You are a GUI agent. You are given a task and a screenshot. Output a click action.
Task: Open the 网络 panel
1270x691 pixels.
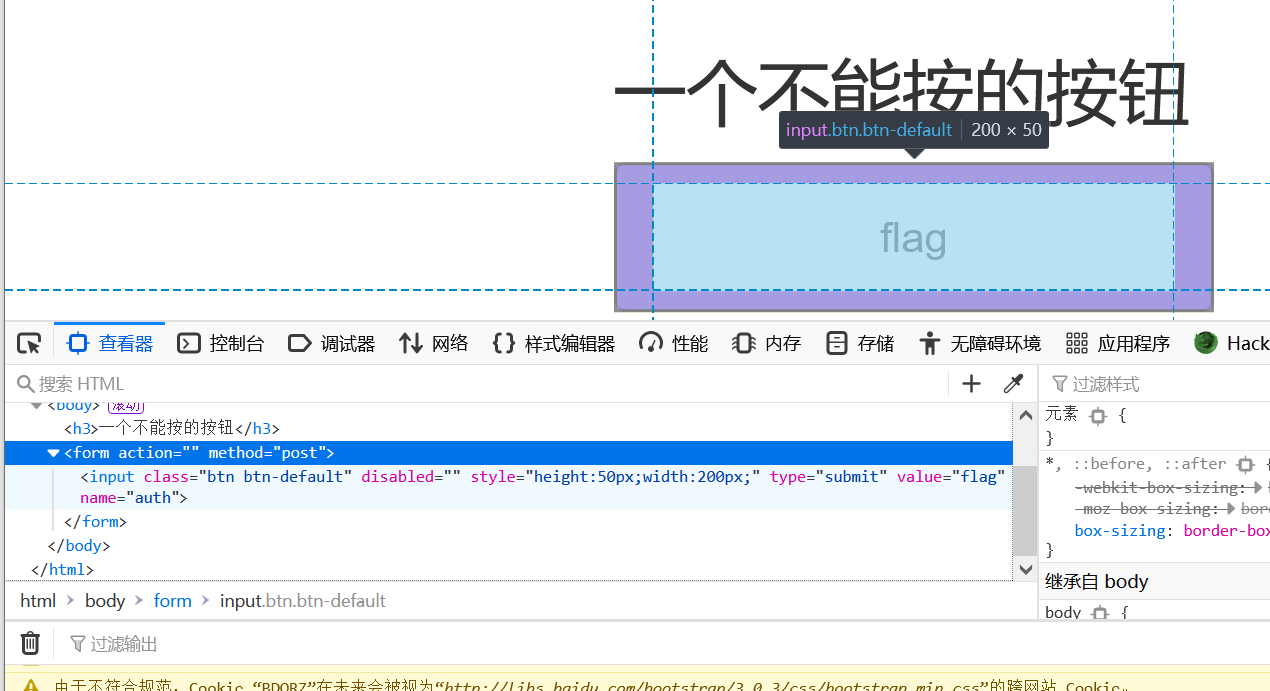[x=433, y=342]
